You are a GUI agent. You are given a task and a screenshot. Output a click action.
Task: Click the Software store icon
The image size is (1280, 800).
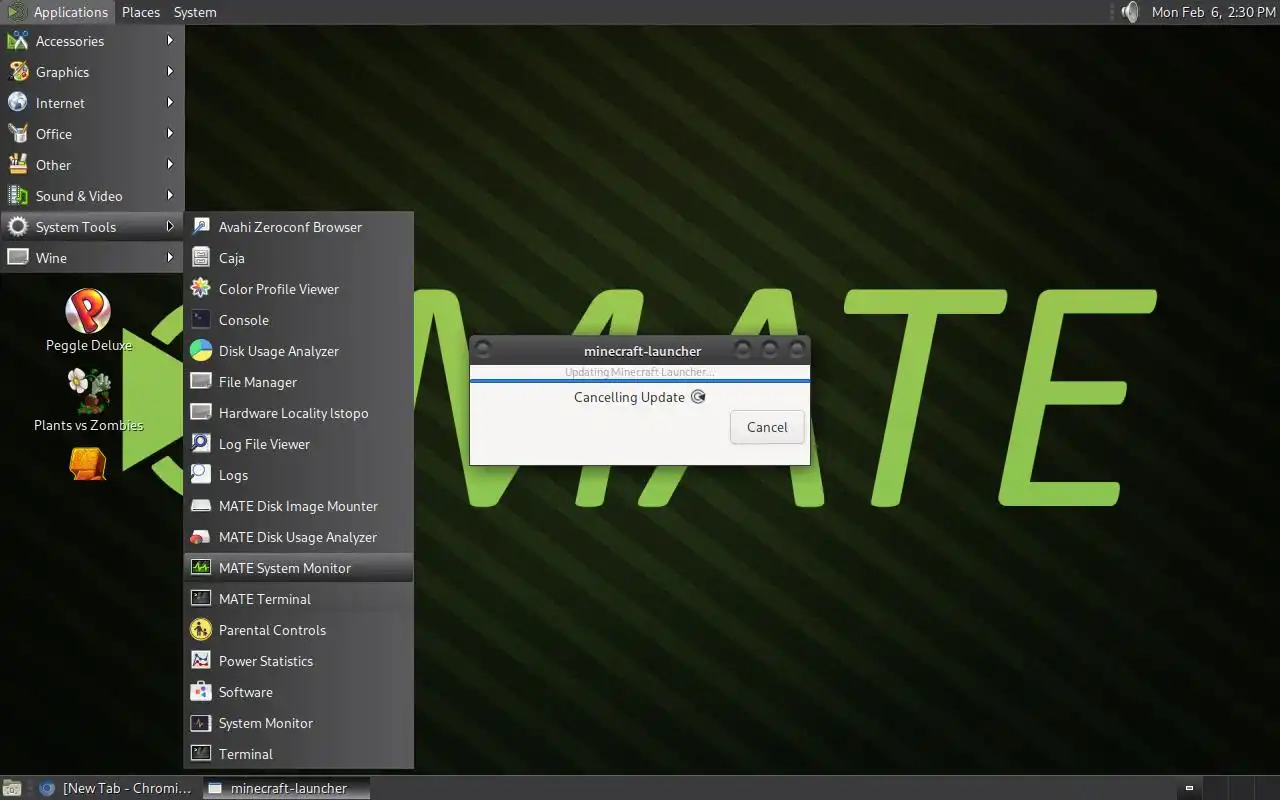[x=201, y=692]
